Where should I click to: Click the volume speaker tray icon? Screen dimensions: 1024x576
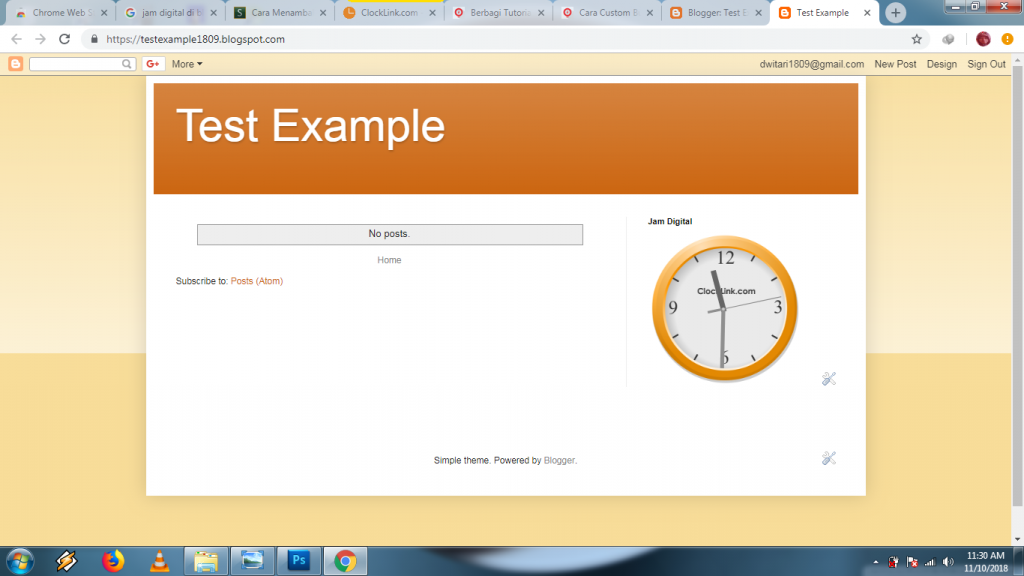click(948, 562)
